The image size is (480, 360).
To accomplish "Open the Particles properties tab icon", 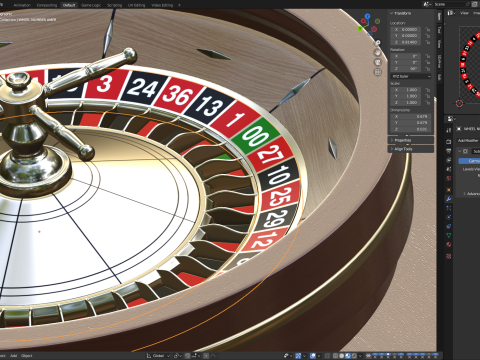I will click(x=449, y=208).
